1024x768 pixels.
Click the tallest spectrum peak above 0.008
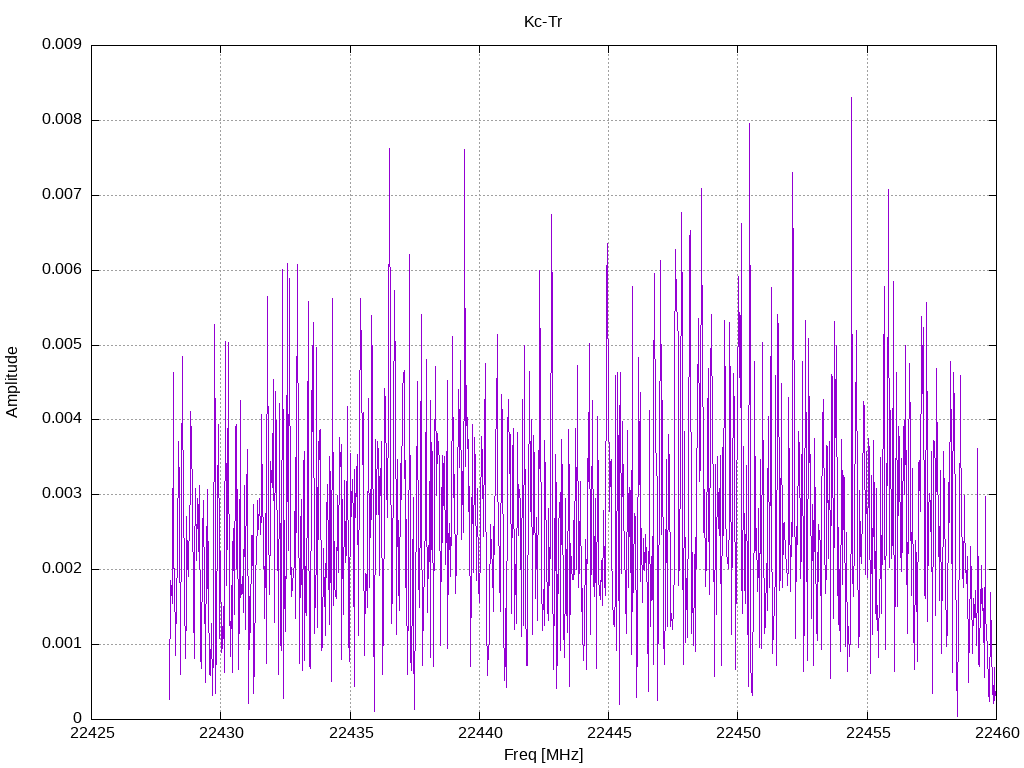(x=852, y=99)
